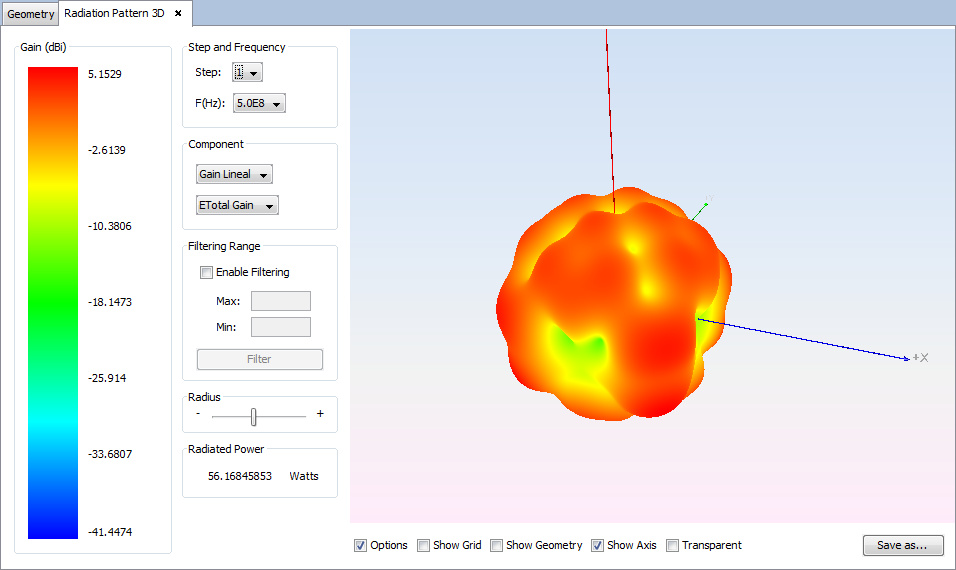
Task: Expand the ETotal Gain dropdown
Action: pyautogui.click(x=237, y=206)
